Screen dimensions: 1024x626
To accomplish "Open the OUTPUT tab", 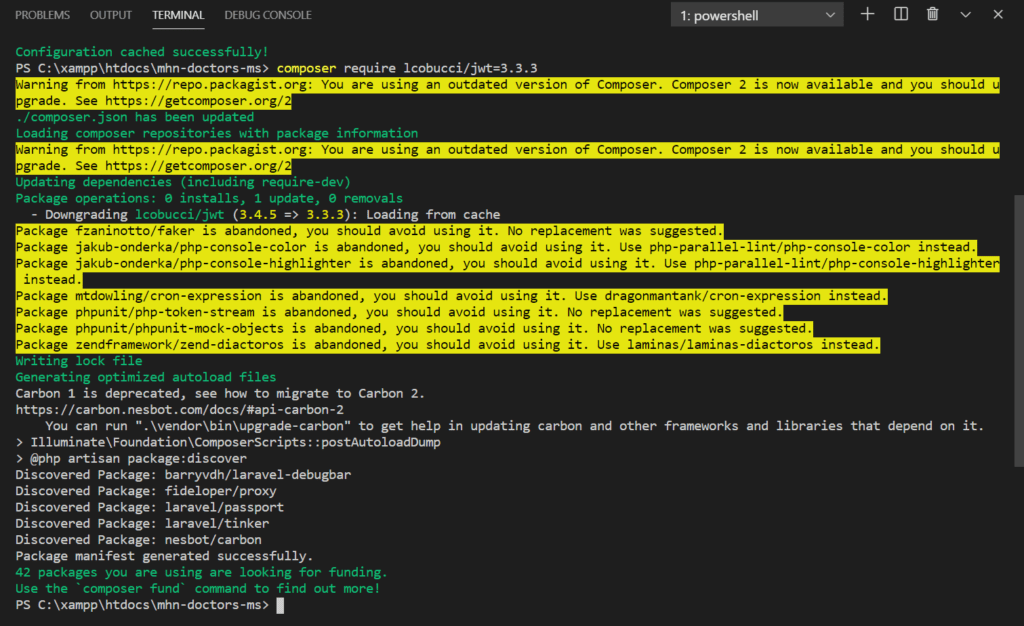I will [x=110, y=14].
